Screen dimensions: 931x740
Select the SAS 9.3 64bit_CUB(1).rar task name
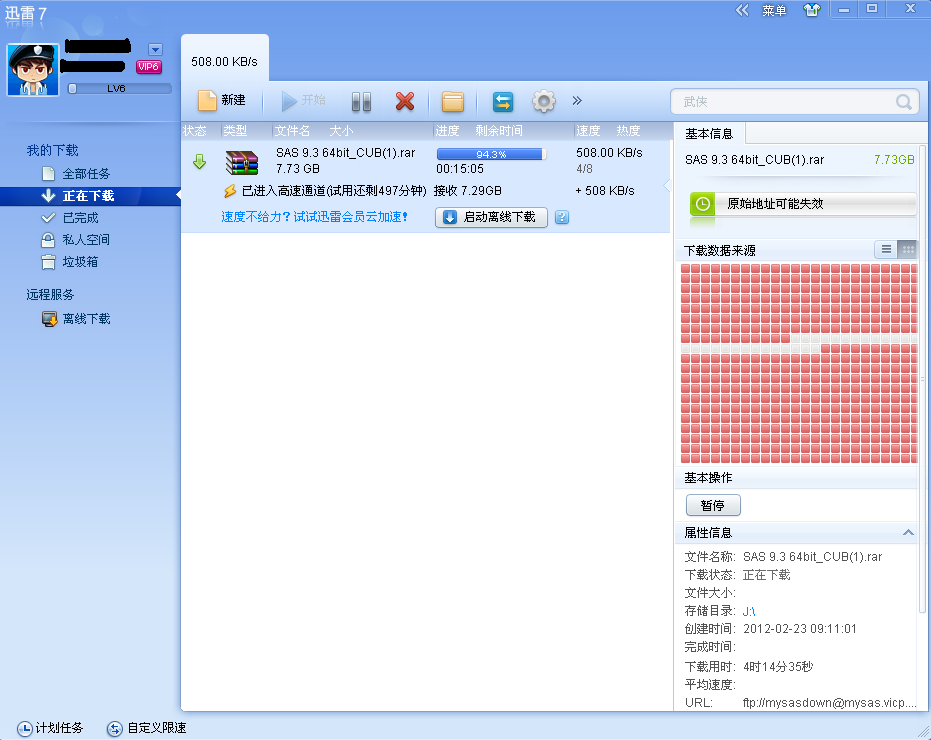(346, 153)
